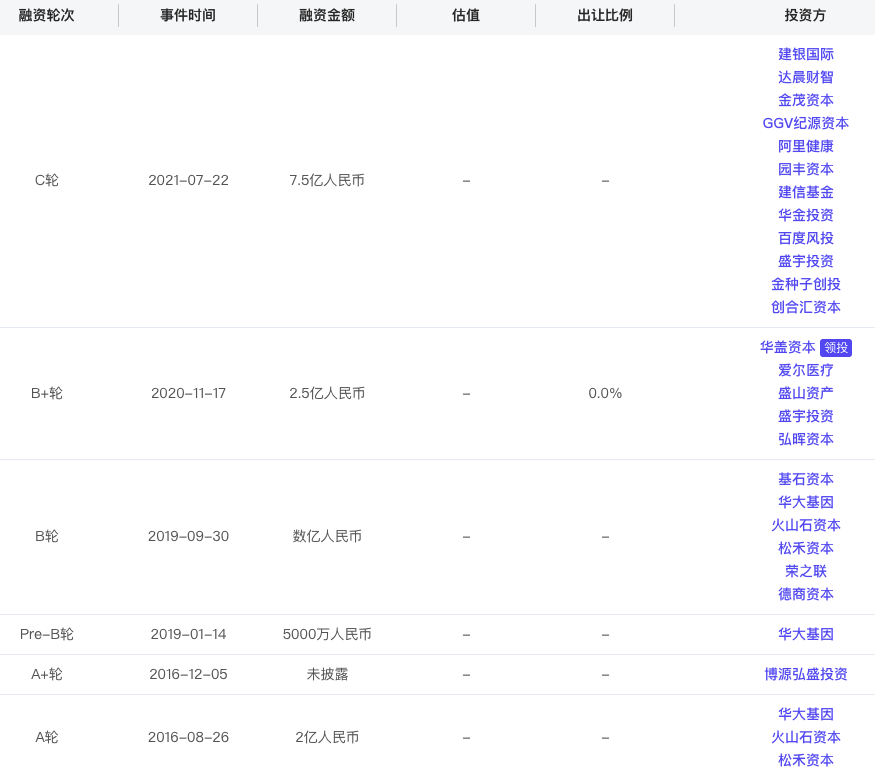Click the 盛山资产 link
The height and width of the screenshot is (772, 875).
pos(805,393)
